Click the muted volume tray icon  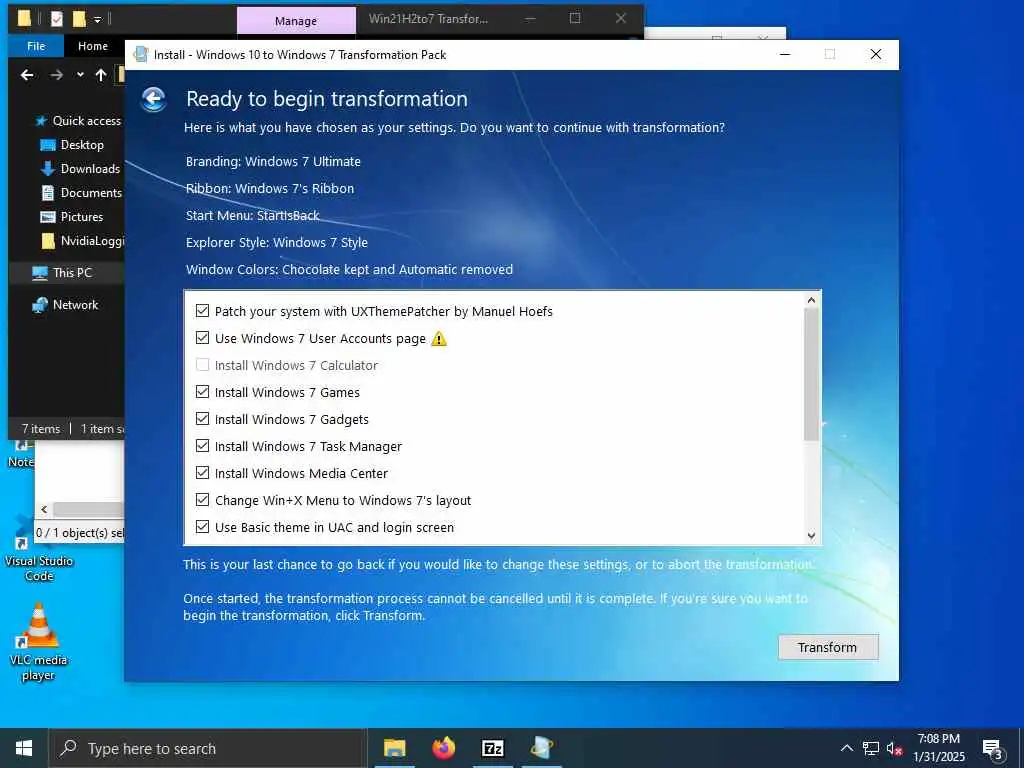click(x=895, y=748)
